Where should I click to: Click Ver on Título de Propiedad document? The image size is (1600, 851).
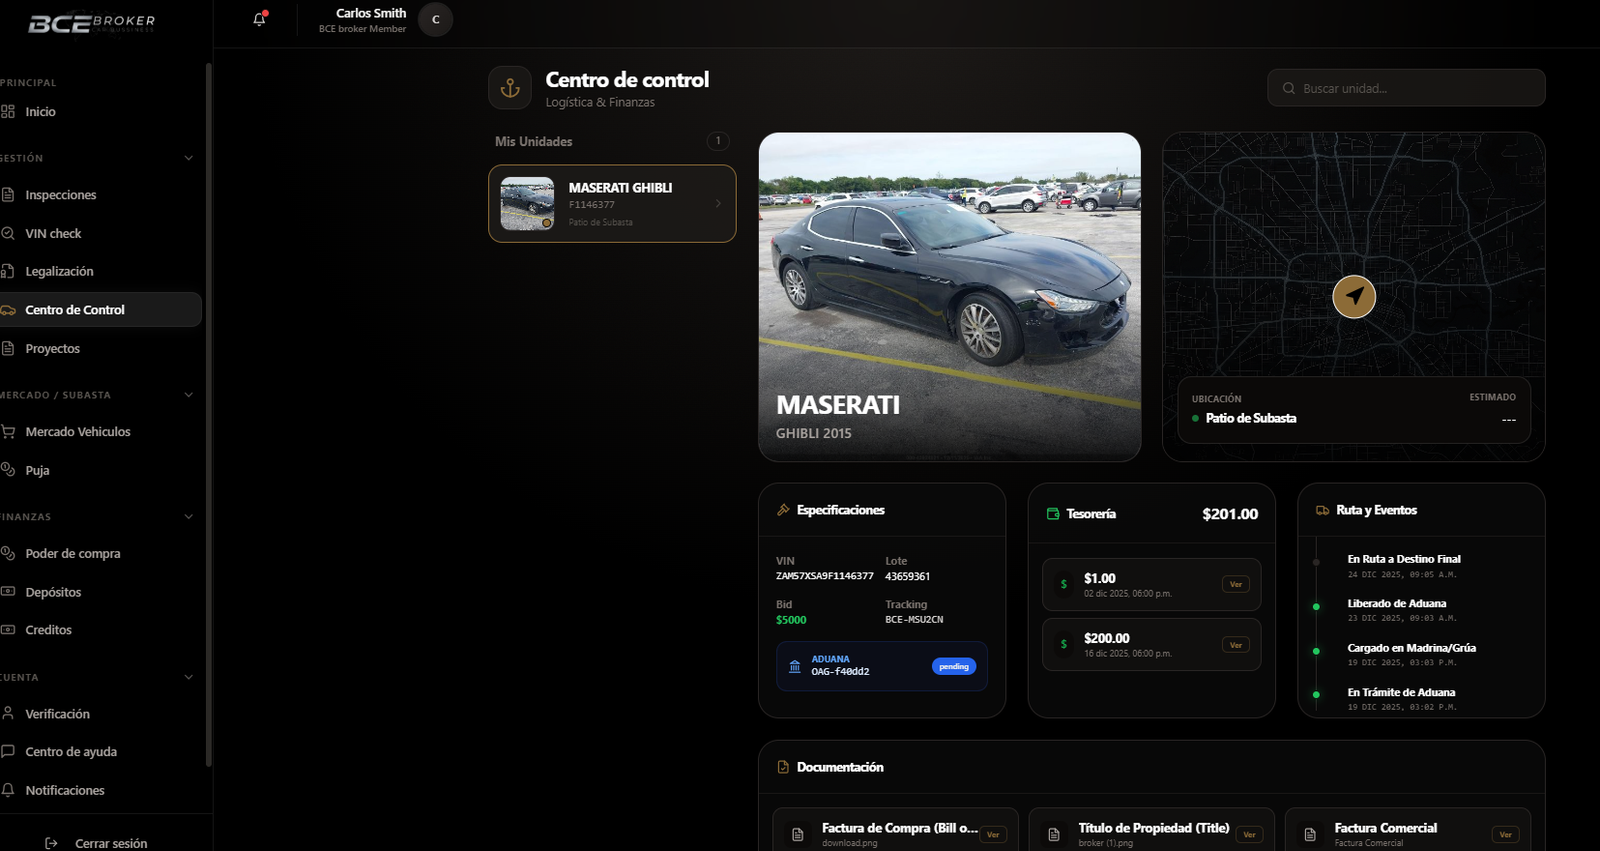pyautogui.click(x=1249, y=834)
